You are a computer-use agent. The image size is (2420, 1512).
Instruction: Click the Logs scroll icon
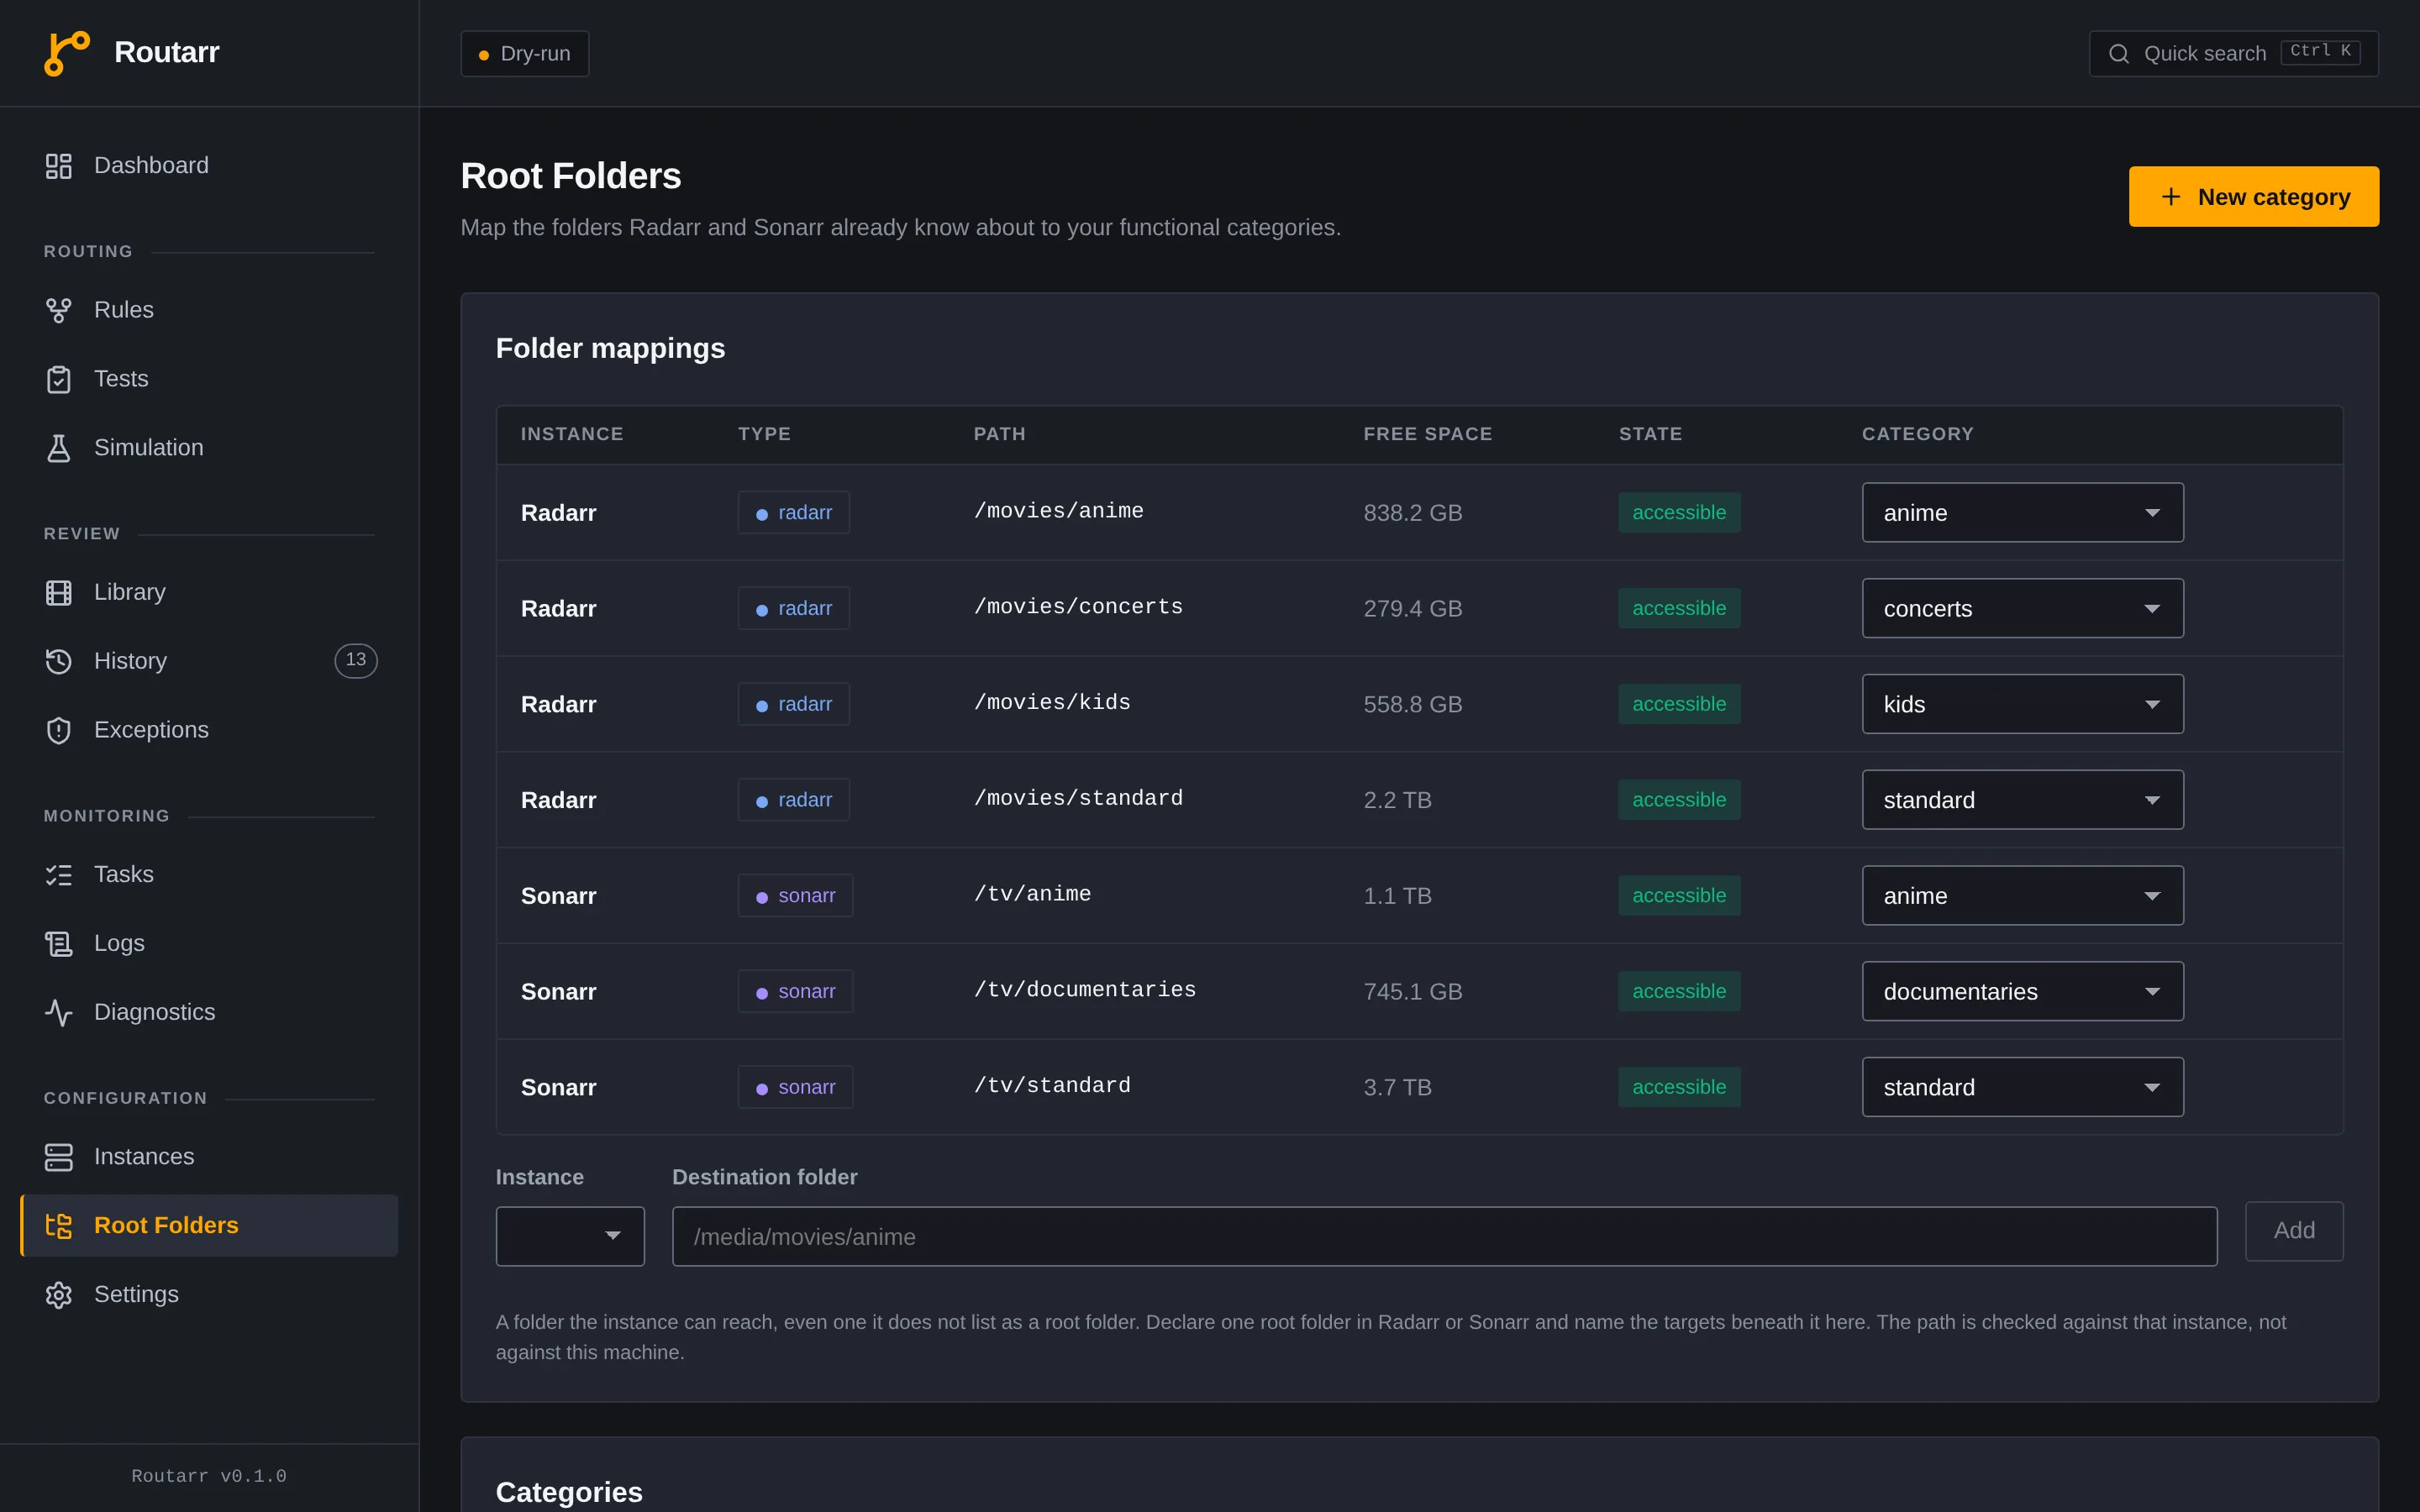pyautogui.click(x=59, y=943)
